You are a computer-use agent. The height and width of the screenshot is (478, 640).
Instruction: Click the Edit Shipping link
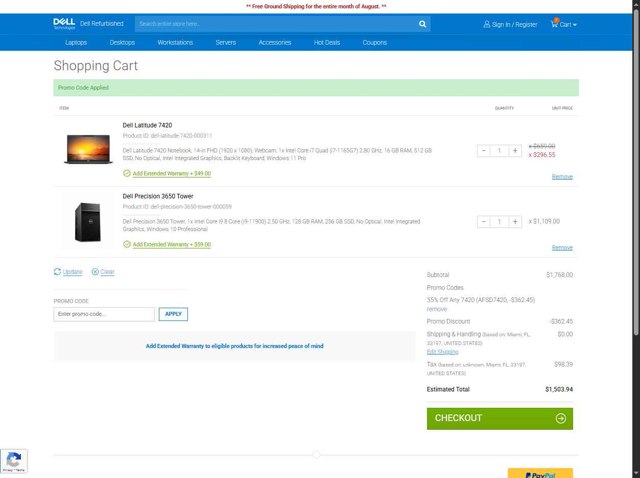coord(442,352)
